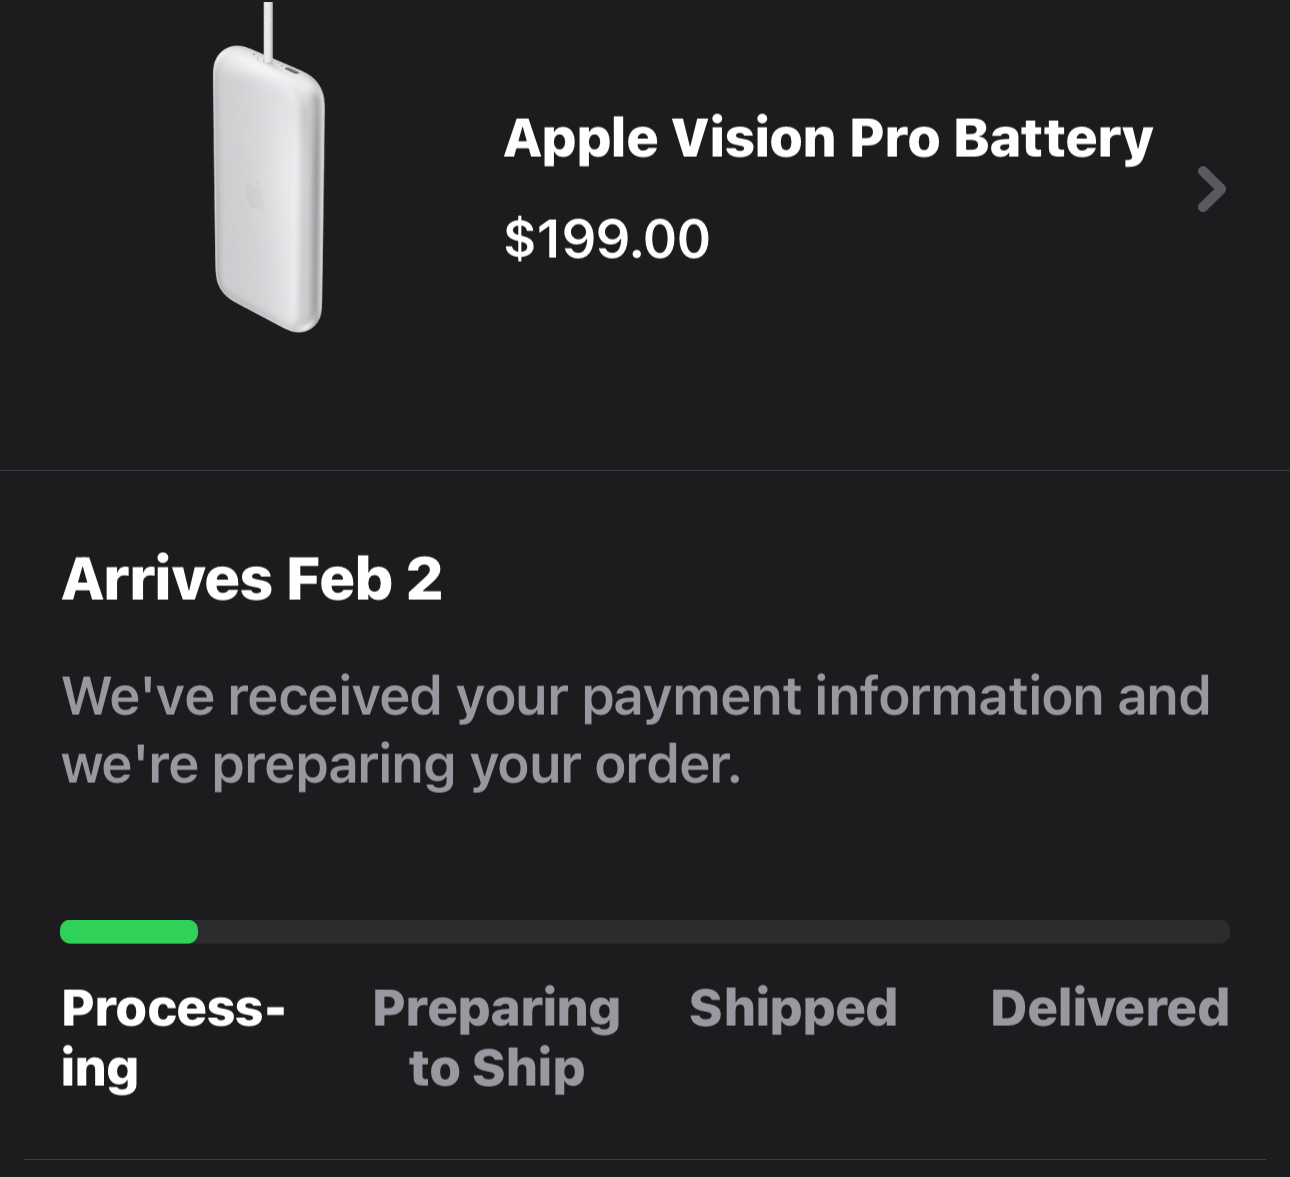This screenshot has width=1290, height=1177.
Task: Select the "Arrives Feb 2" heading
Action: (x=252, y=579)
